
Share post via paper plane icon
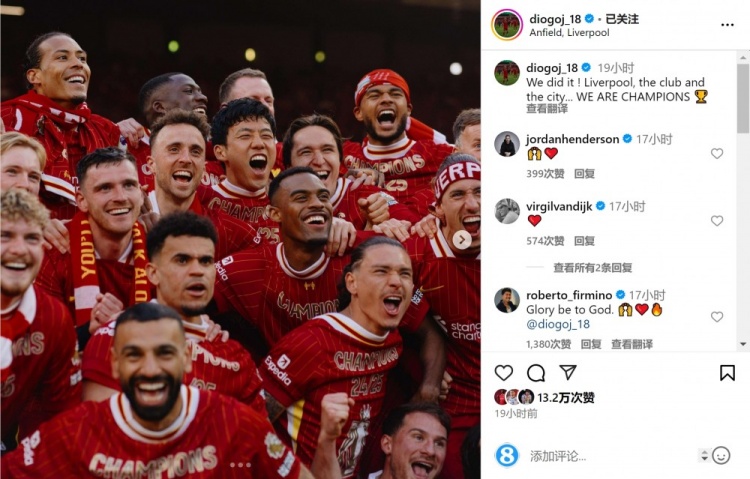[x=568, y=372]
